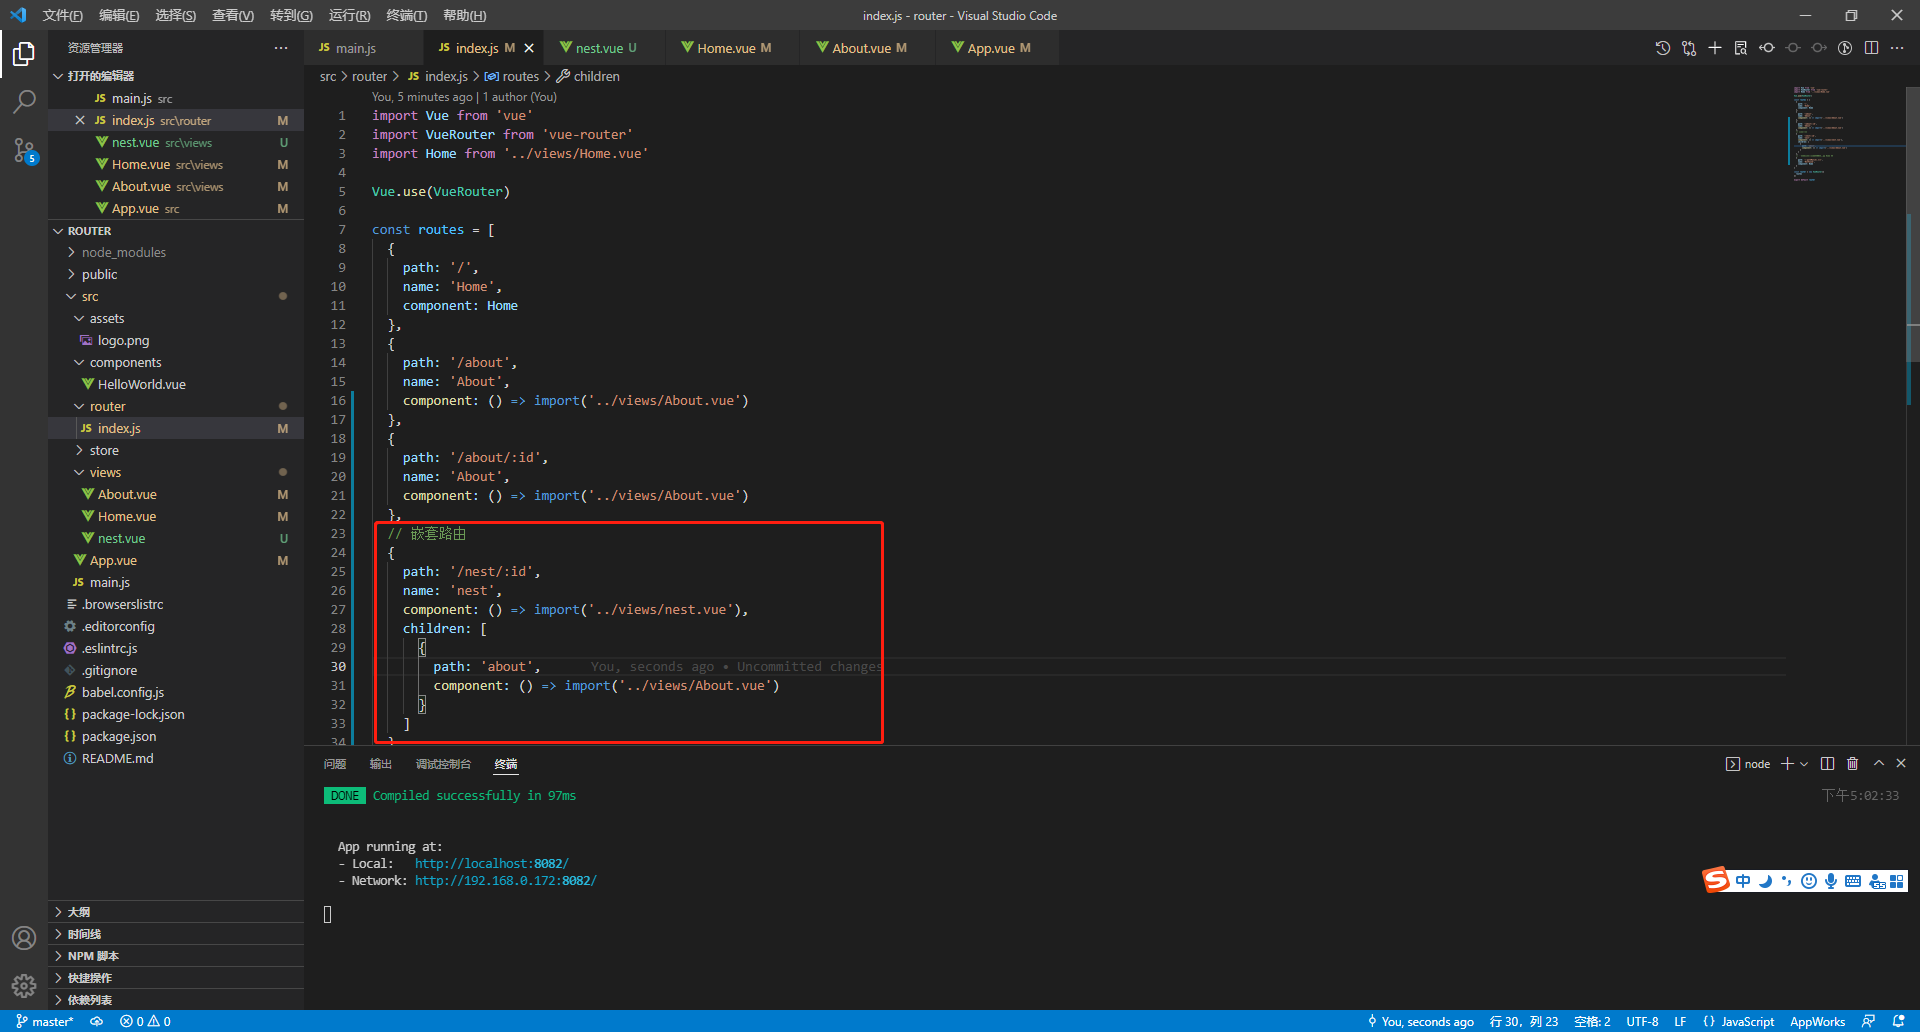
Task: Click sync changes icon in status bar
Action: click(x=97, y=1021)
